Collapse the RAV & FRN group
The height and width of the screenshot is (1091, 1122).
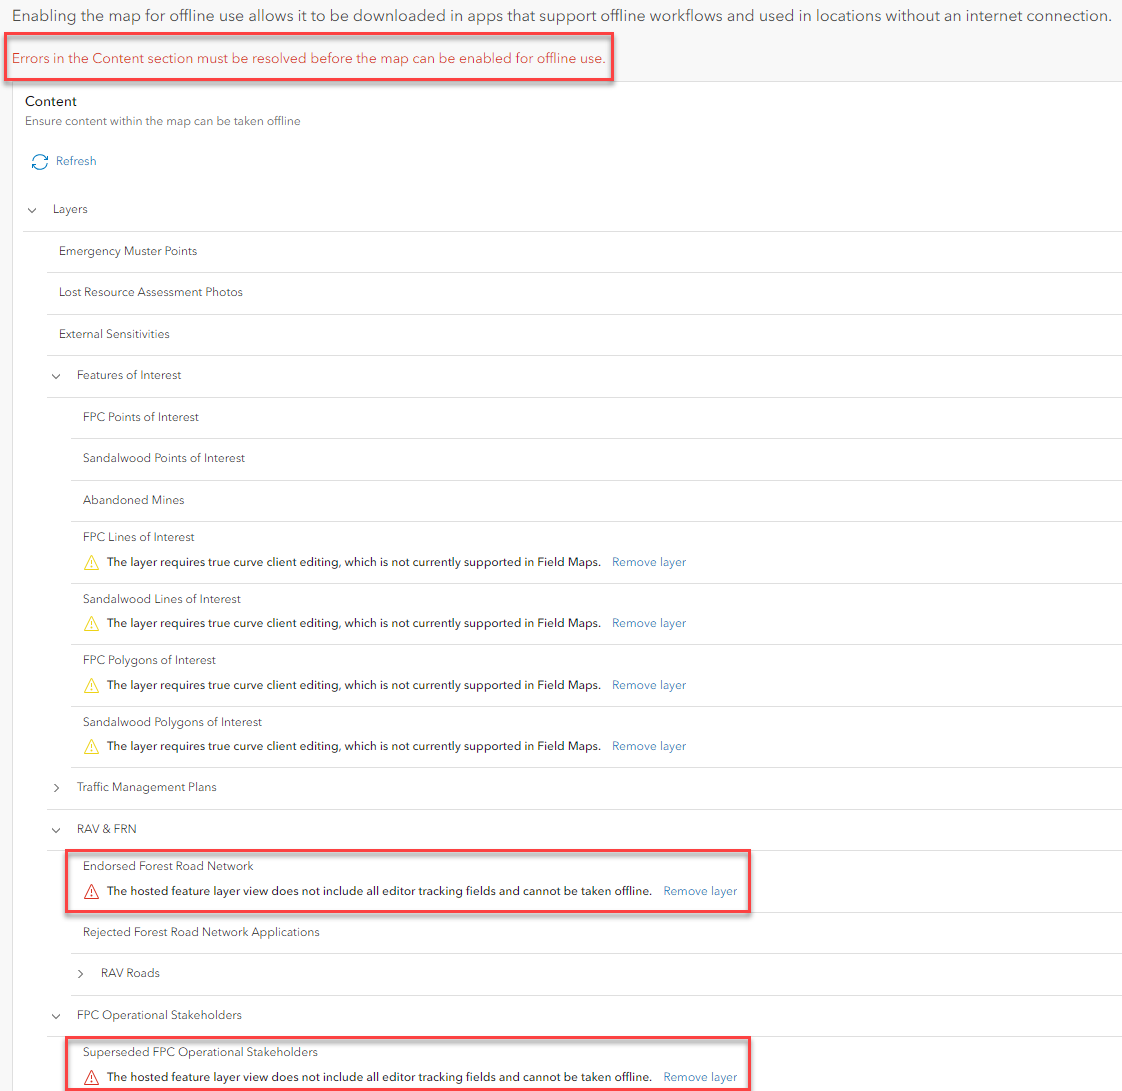click(x=56, y=829)
